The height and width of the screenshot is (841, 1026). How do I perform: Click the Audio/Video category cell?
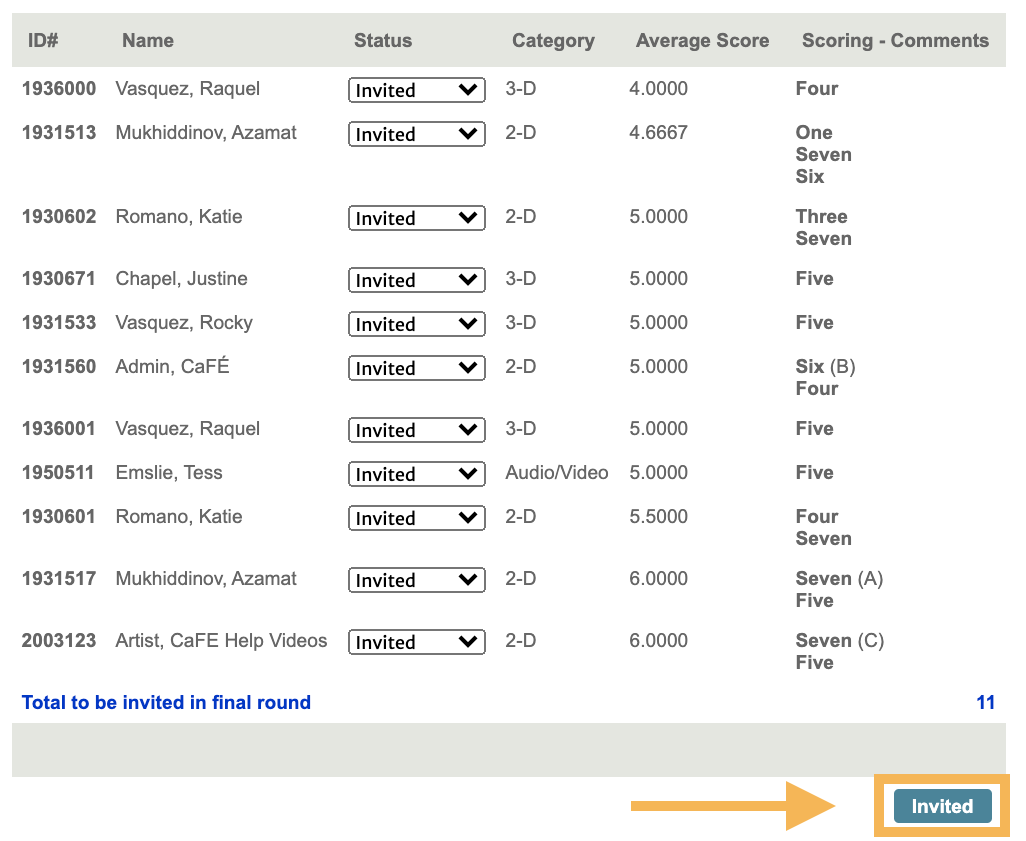coord(557,472)
